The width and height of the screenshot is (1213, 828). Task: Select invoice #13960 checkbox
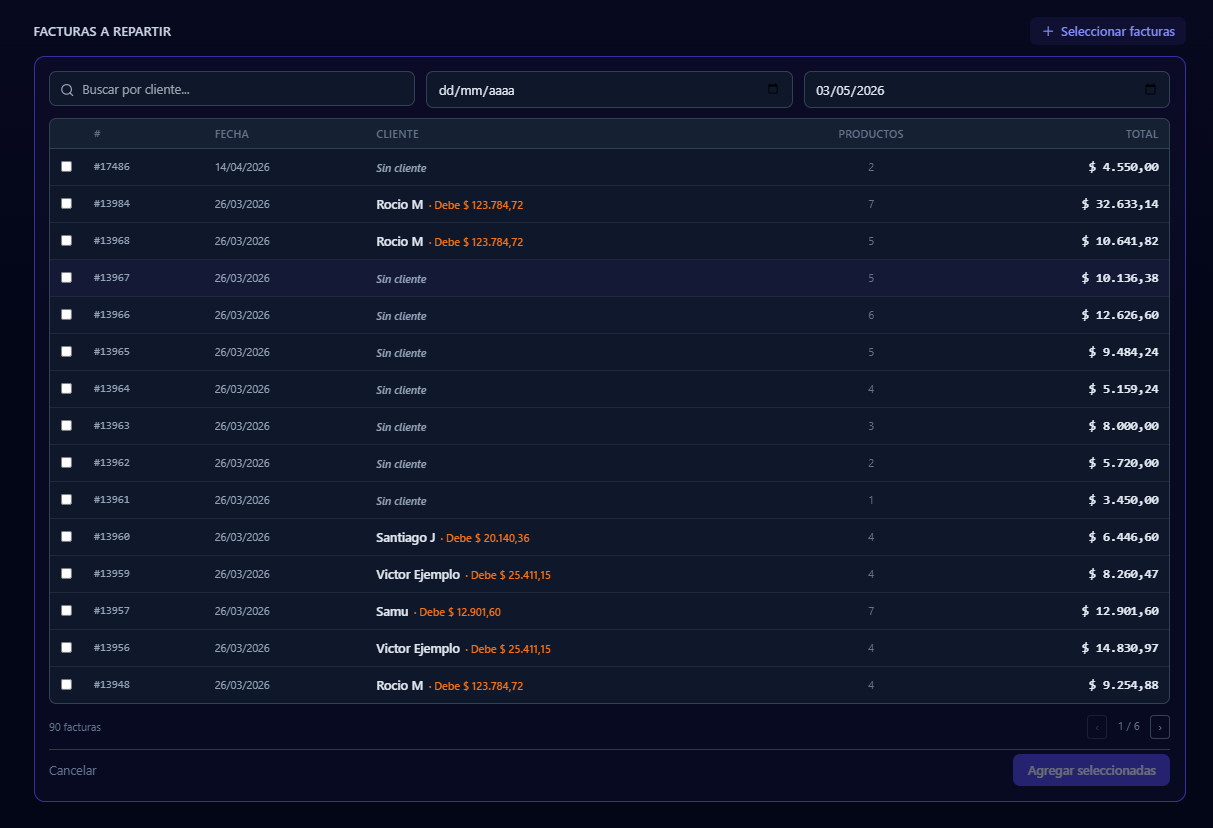coord(66,536)
